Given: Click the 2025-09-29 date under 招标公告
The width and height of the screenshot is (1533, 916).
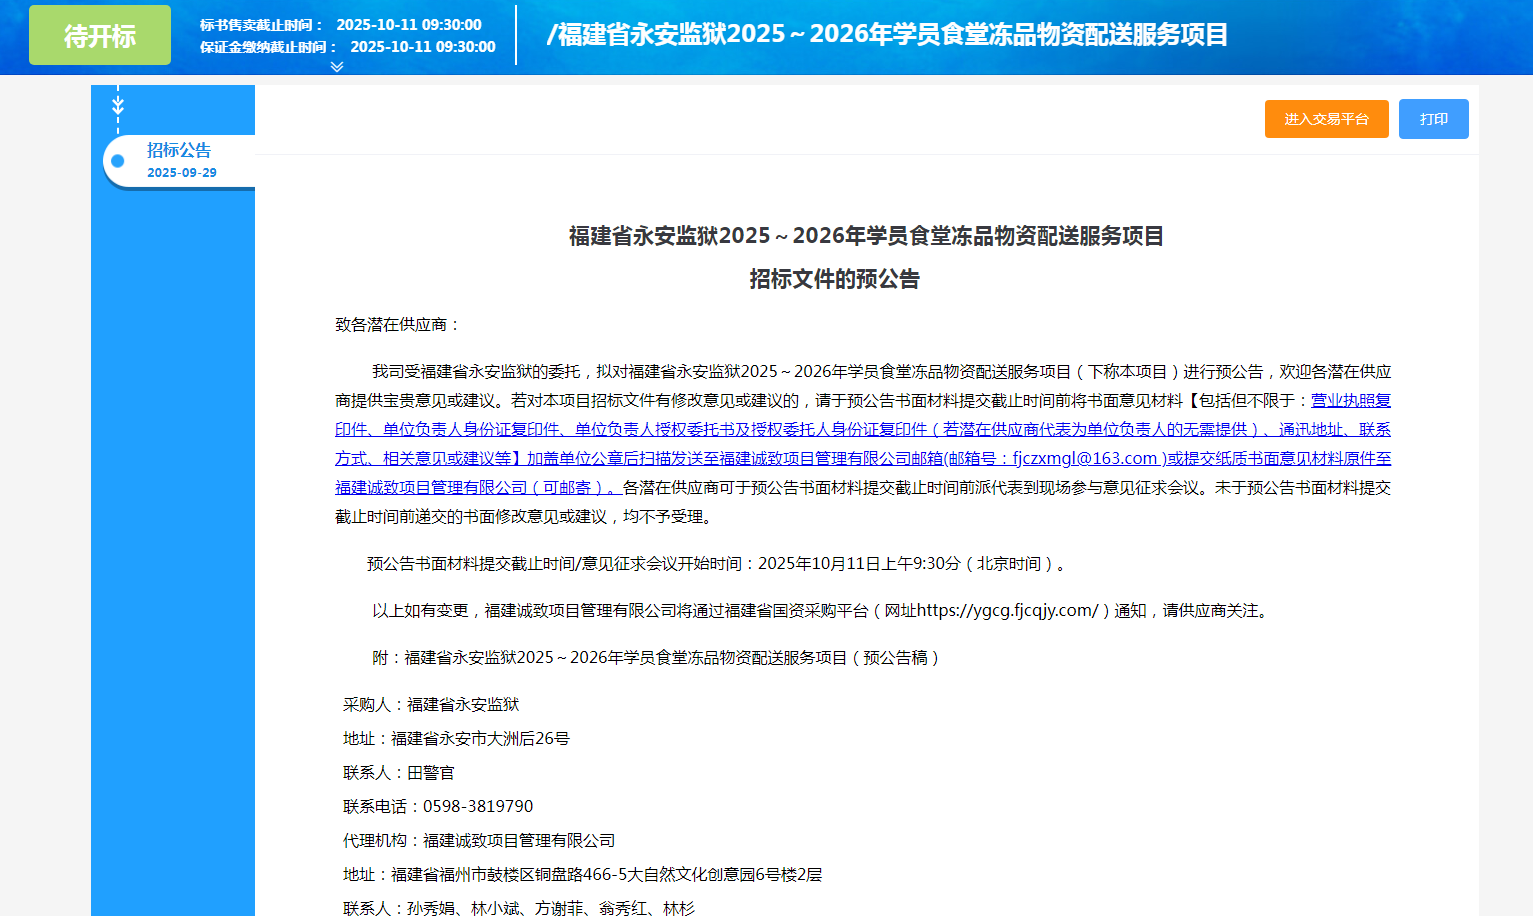Looking at the screenshot, I should (x=182, y=172).
